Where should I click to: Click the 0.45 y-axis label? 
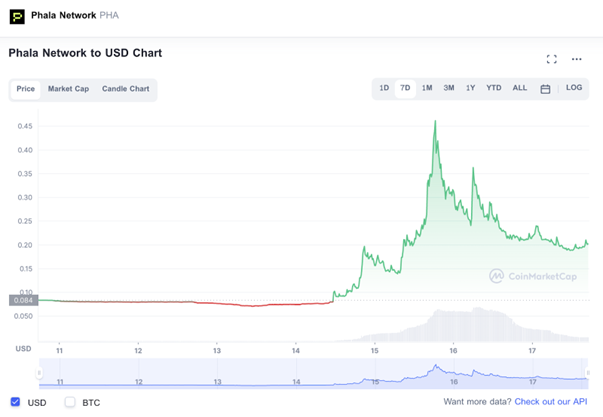tap(25, 126)
